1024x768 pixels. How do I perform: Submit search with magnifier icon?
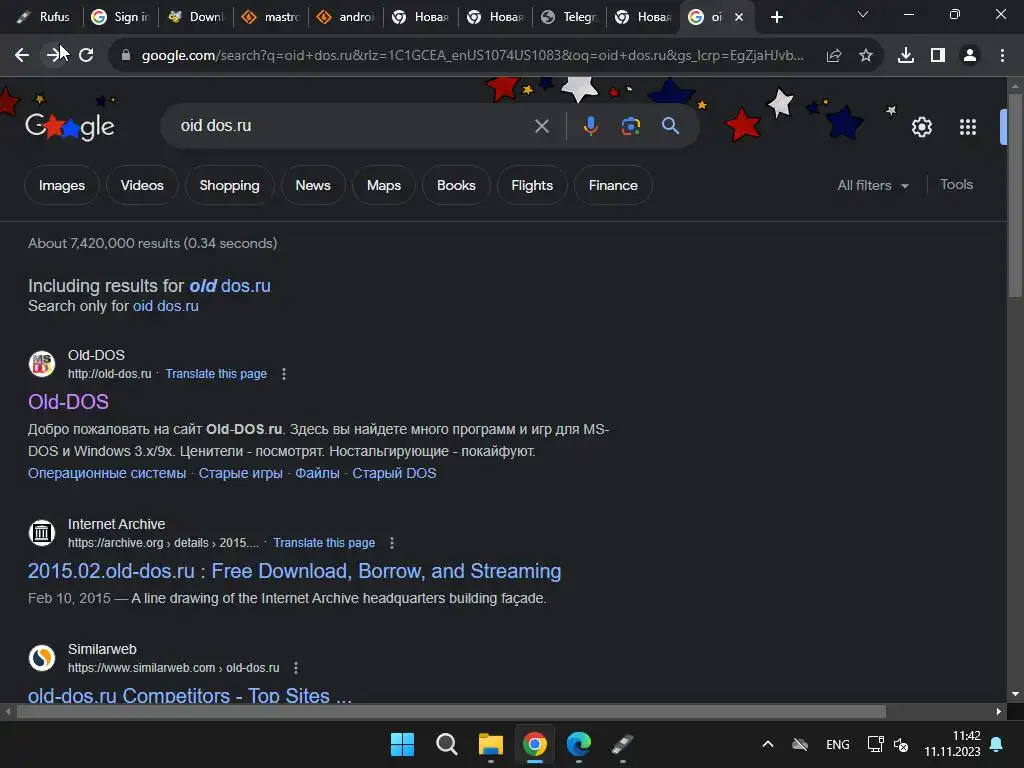(x=671, y=126)
